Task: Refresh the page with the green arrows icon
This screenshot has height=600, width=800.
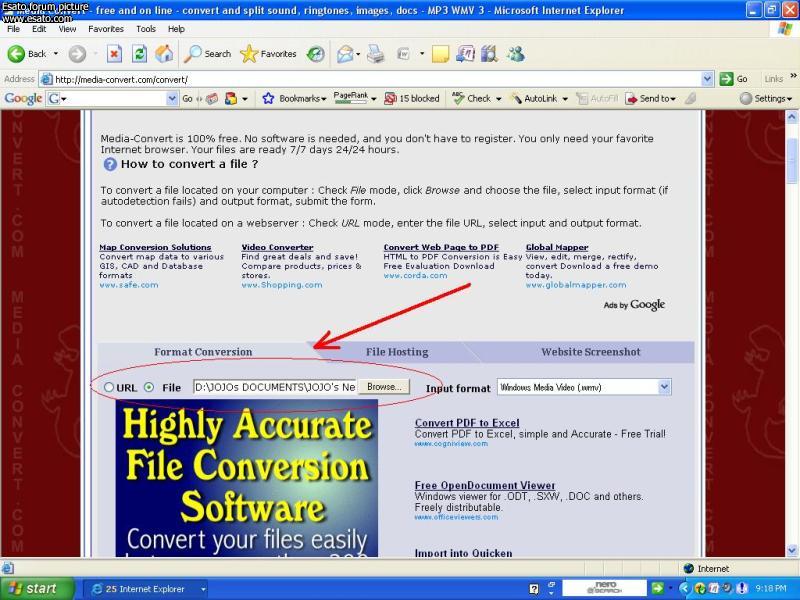Action: click(139, 54)
